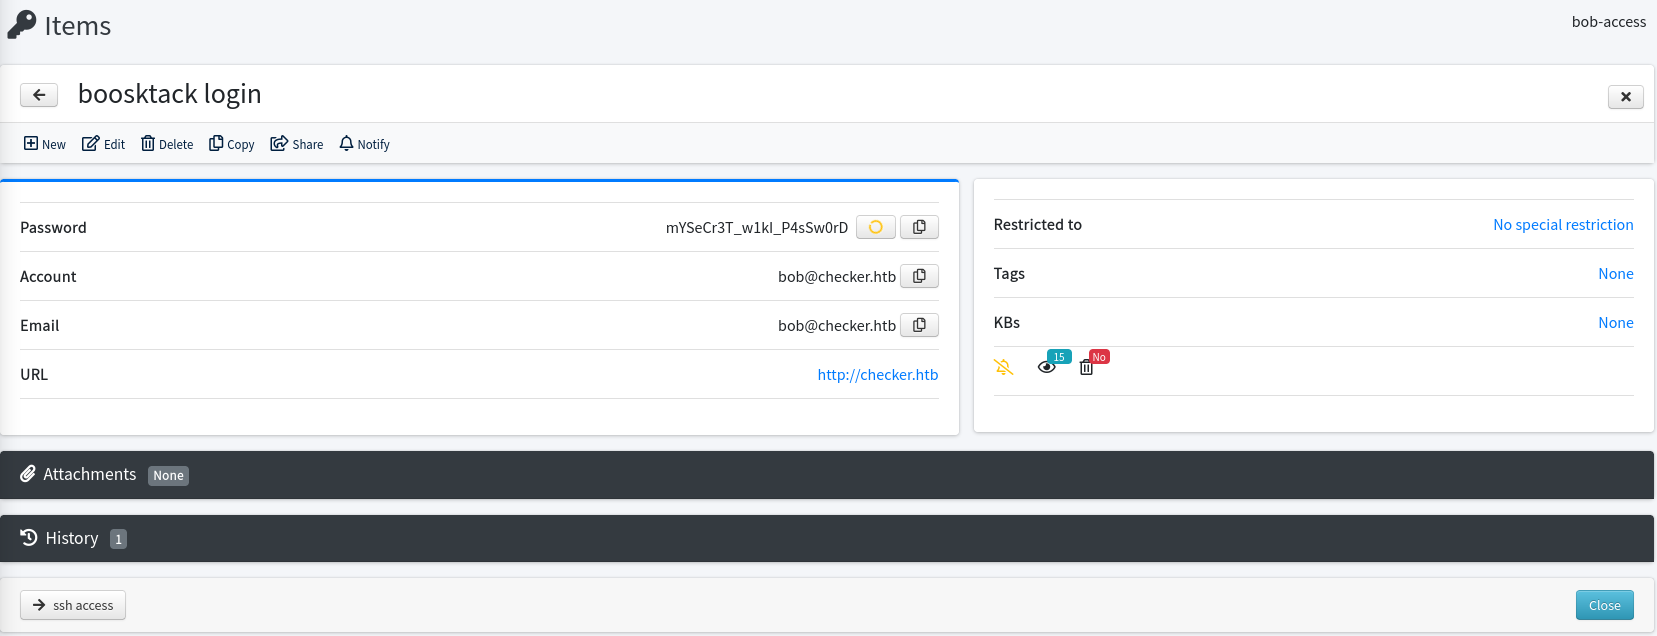The height and width of the screenshot is (636, 1657).
Task: Click Notify in the item toolbar
Action: 365,144
